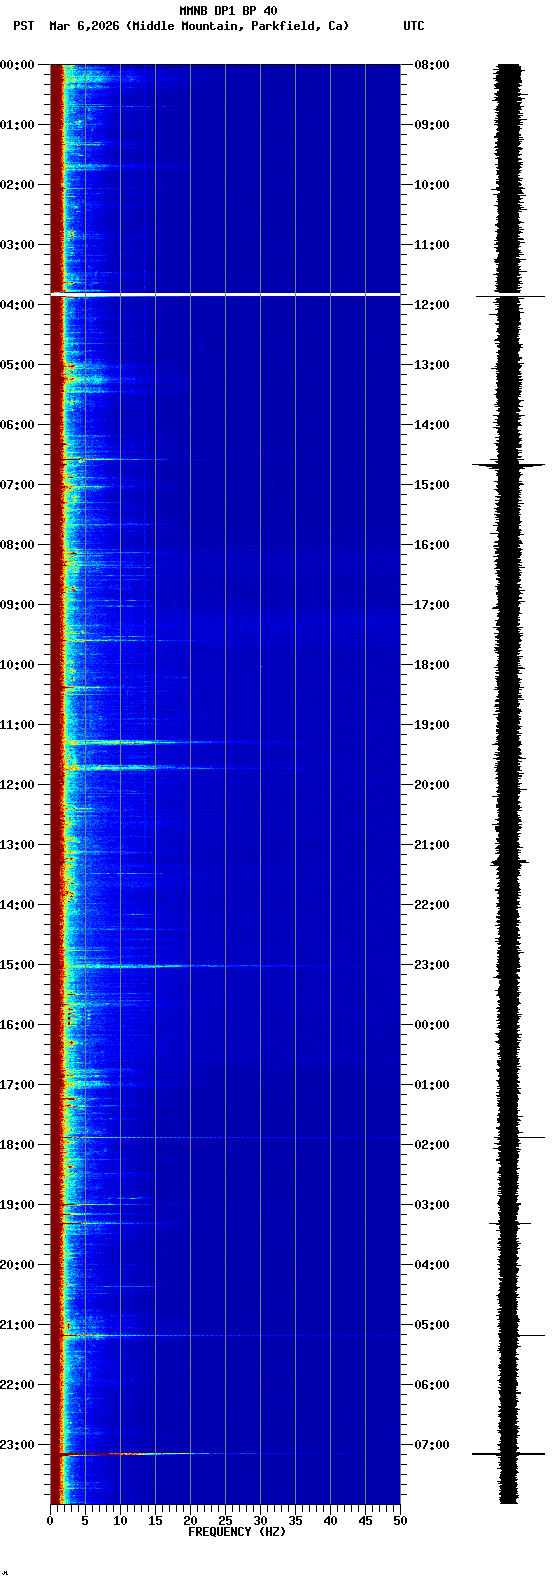Click the FREQUENCY (HZ) axis label

point(237,1532)
